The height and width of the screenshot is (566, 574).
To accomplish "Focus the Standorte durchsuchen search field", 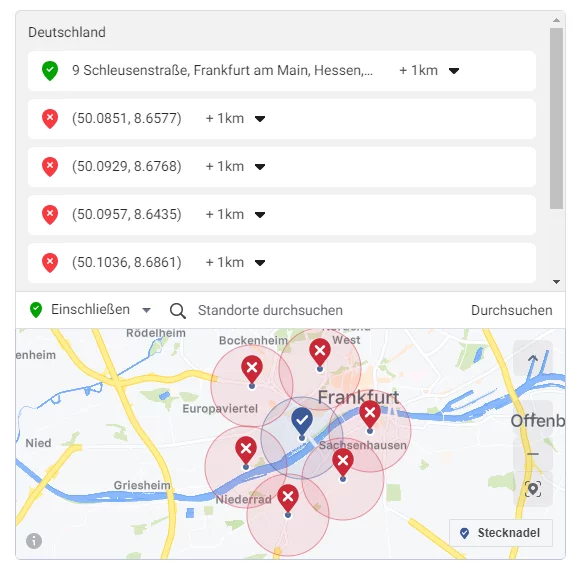I will 270,310.
